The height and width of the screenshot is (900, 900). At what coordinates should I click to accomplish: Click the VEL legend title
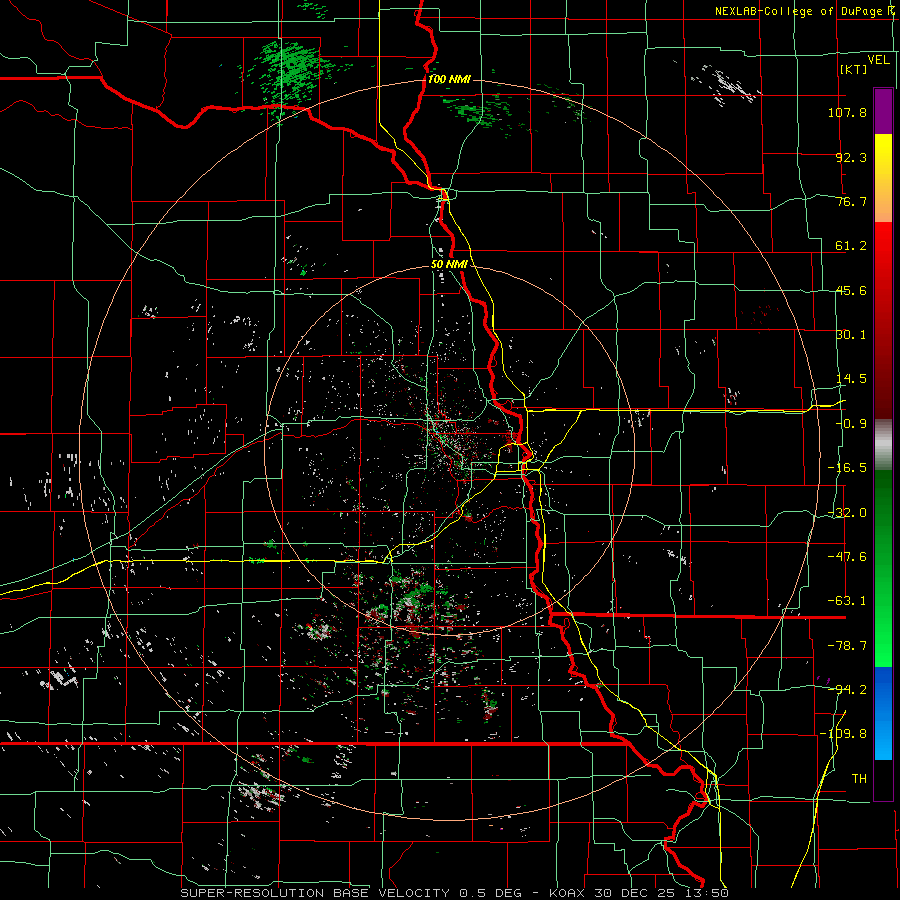[878, 59]
